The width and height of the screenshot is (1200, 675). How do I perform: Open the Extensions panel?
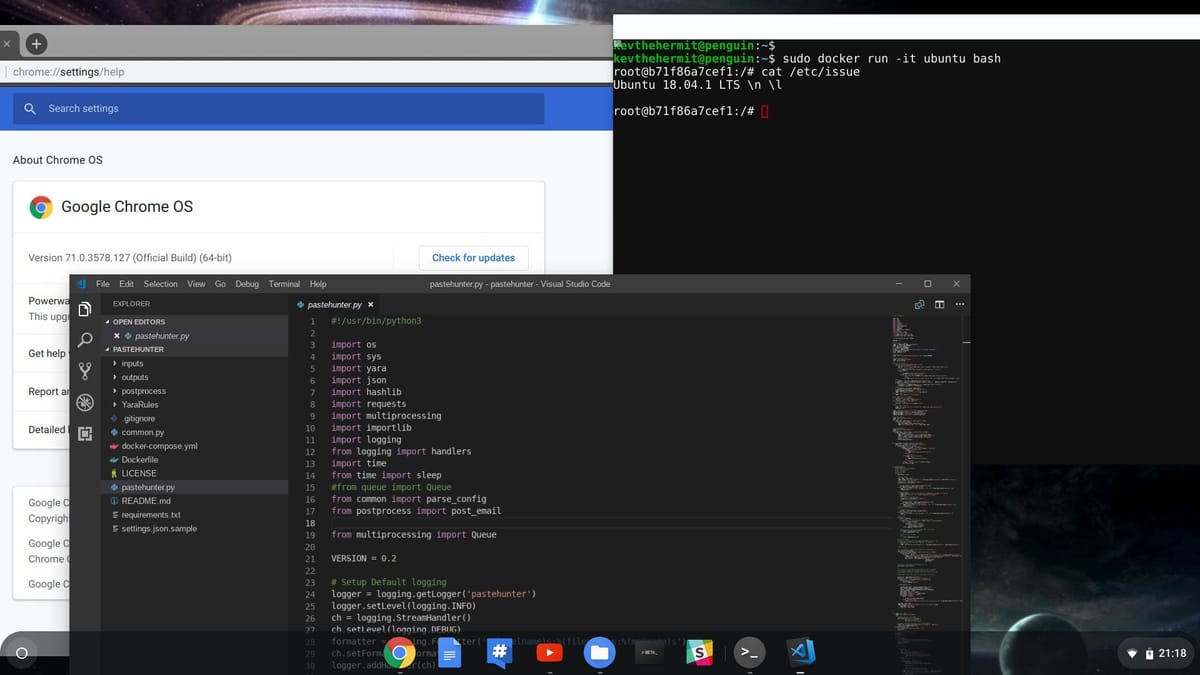tap(85, 432)
